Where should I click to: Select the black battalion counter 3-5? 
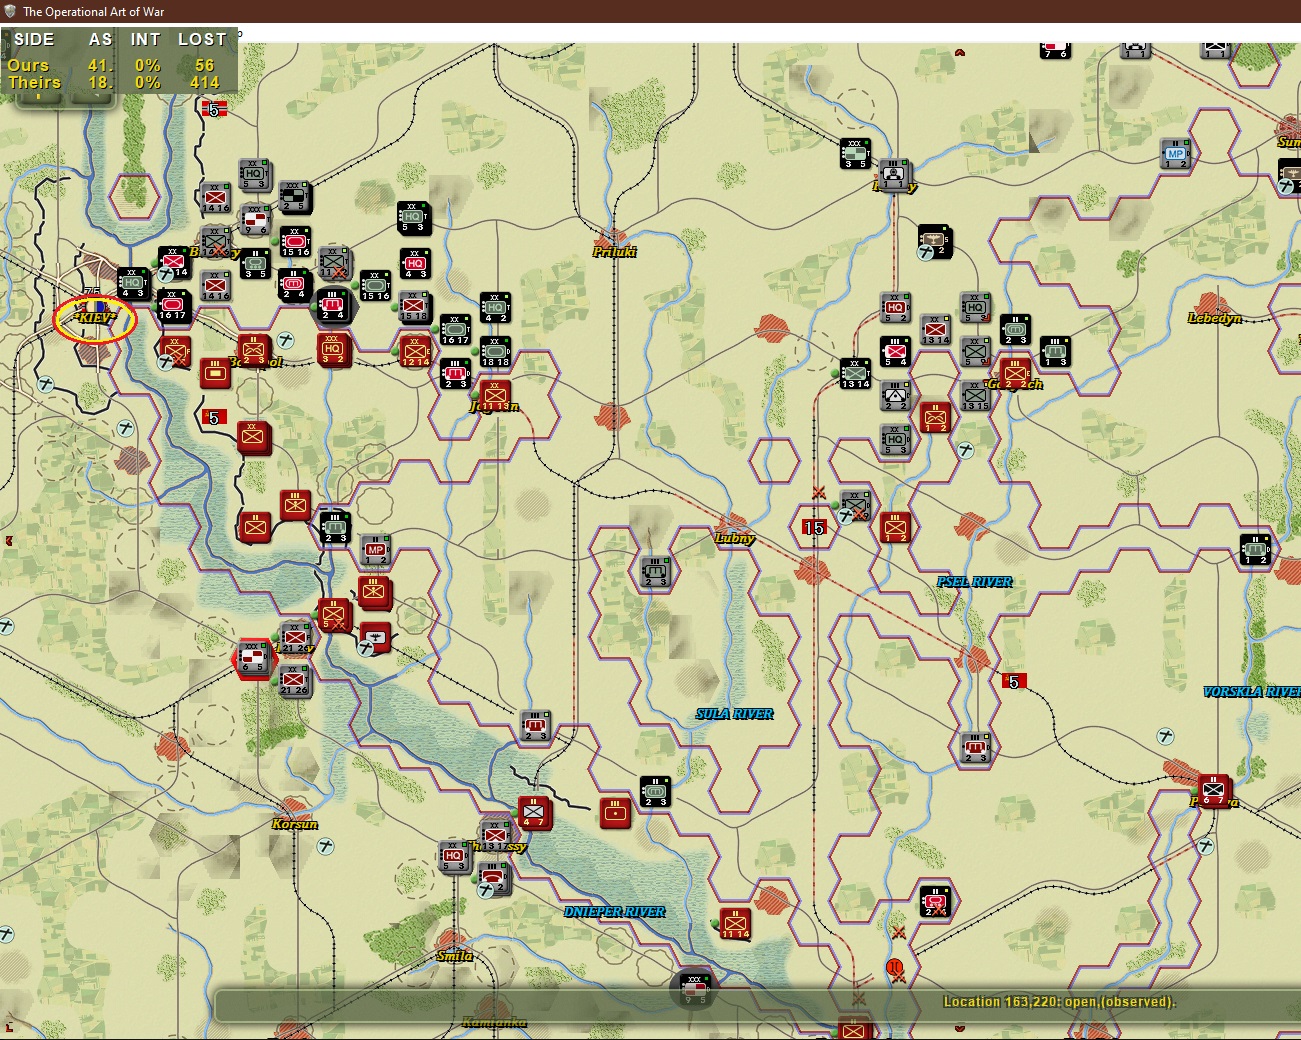click(255, 264)
